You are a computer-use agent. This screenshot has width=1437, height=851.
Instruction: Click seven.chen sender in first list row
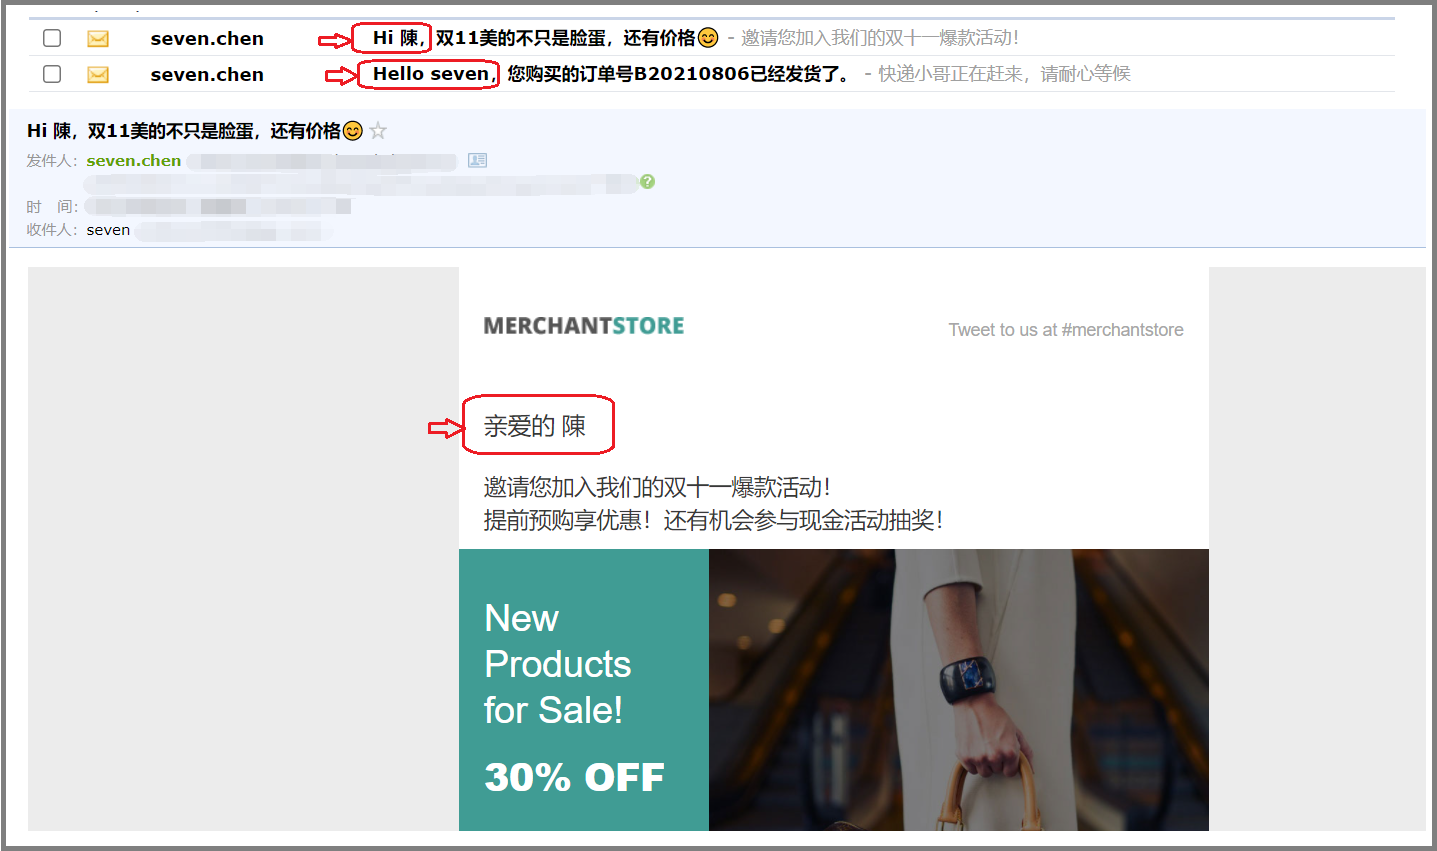207,39
